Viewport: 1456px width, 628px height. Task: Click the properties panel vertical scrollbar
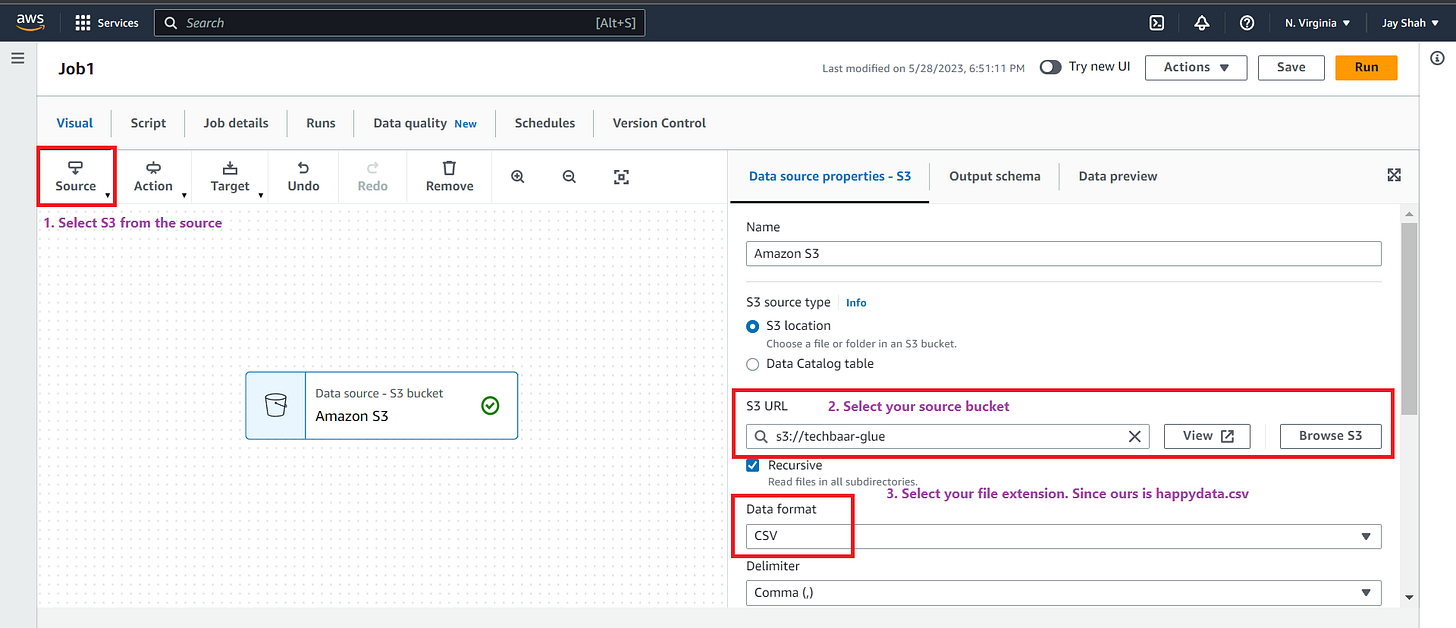point(1410,318)
